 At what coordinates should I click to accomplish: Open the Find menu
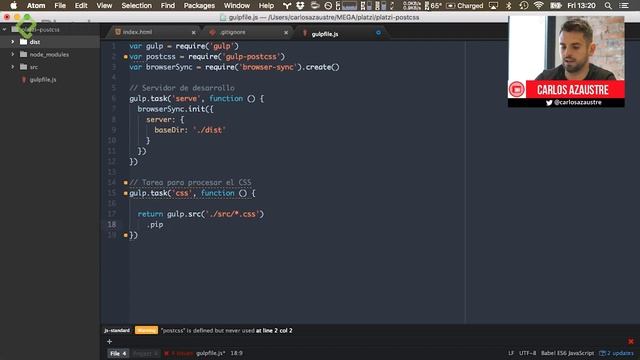click(167, 6)
